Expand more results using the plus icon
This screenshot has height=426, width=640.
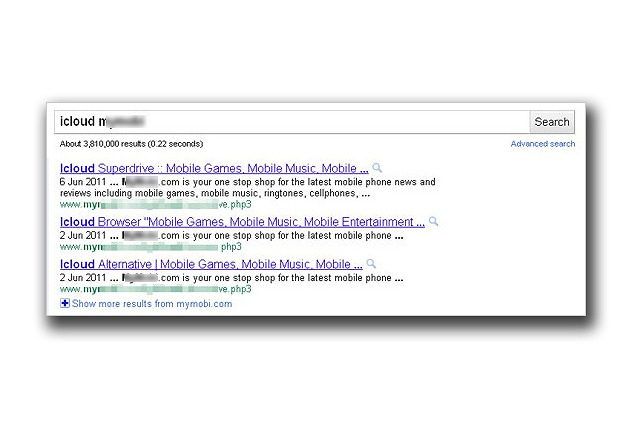[65, 303]
